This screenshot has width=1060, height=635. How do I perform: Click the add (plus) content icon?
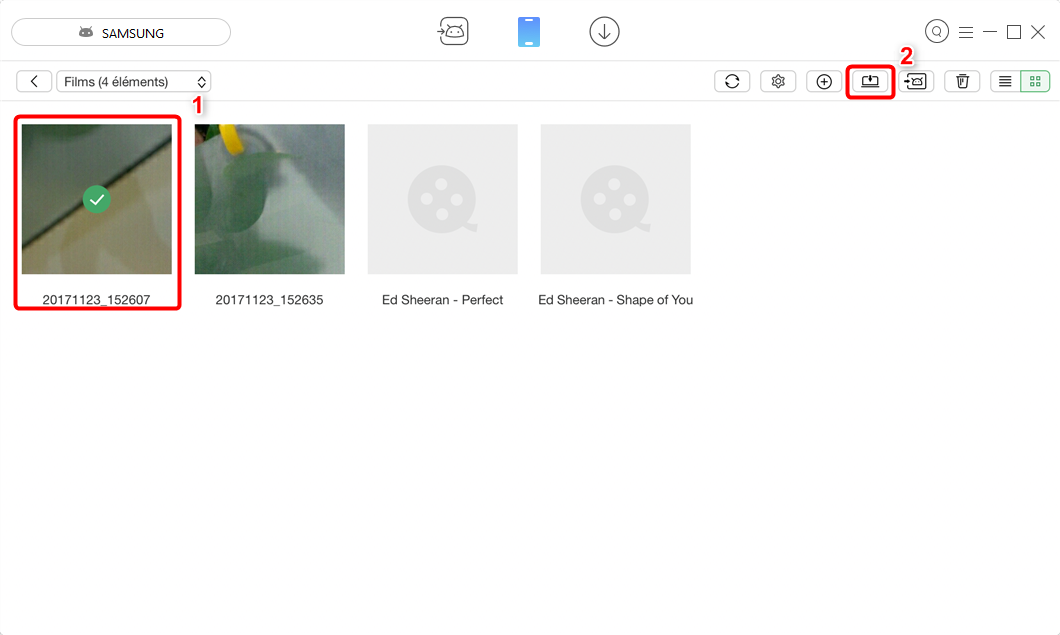click(824, 82)
